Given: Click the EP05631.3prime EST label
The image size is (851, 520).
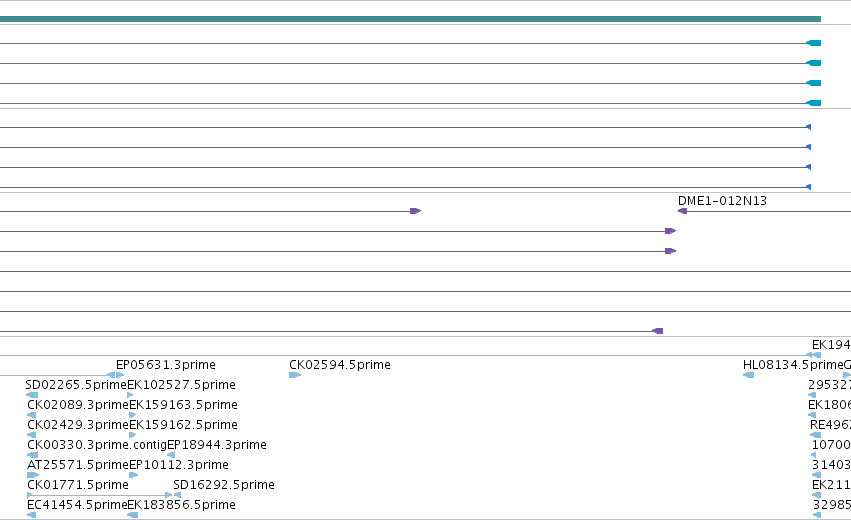Looking at the screenshot, I should [x=166, y=365].
